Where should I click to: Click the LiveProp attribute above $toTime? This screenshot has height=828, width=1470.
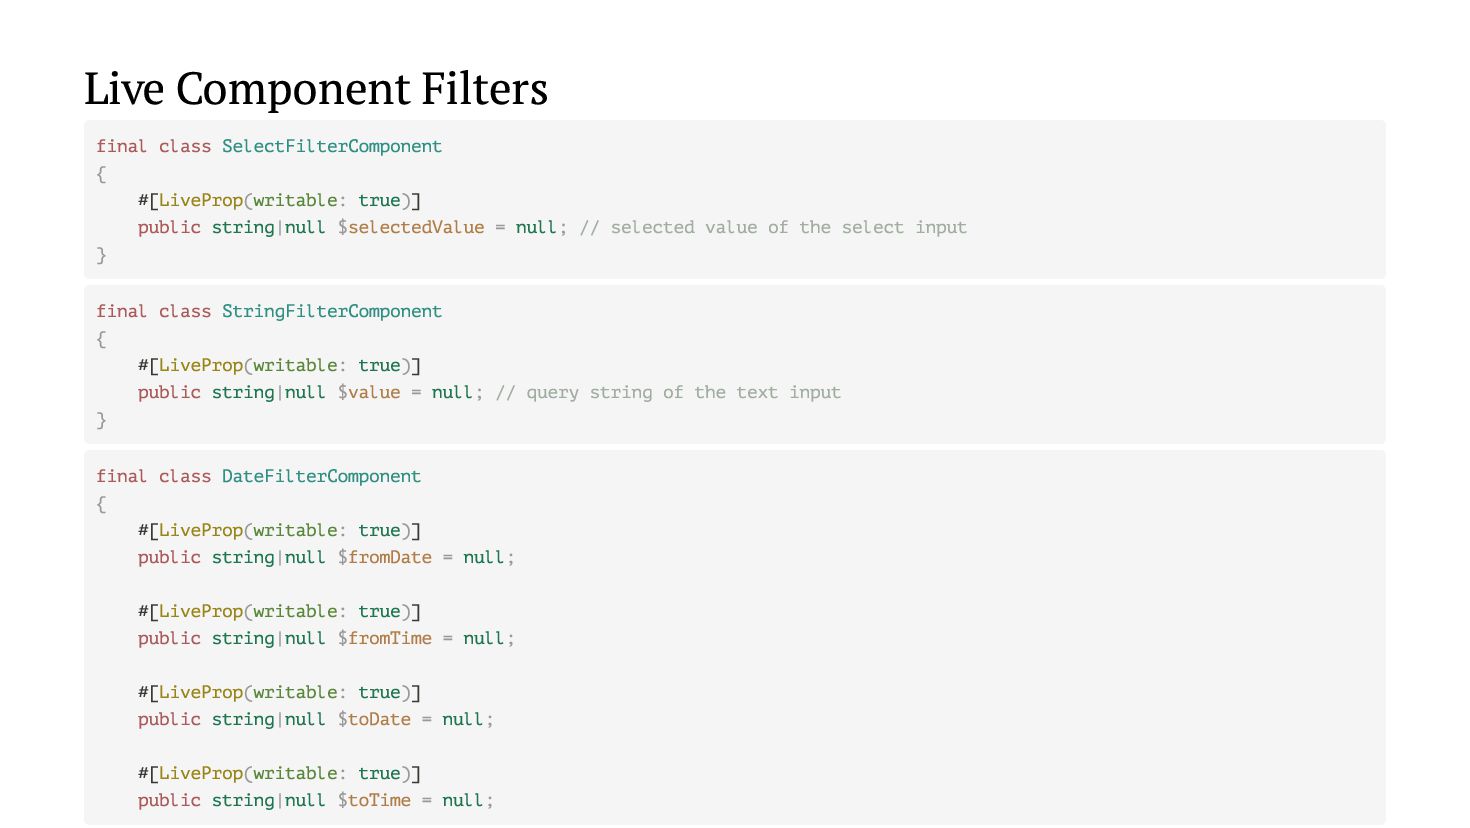tap(200, 773)
